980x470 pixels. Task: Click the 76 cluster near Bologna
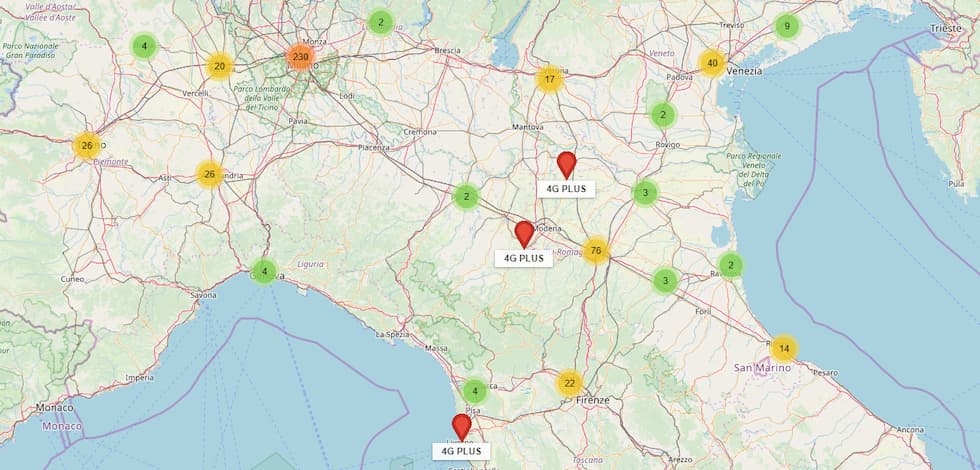596,251
